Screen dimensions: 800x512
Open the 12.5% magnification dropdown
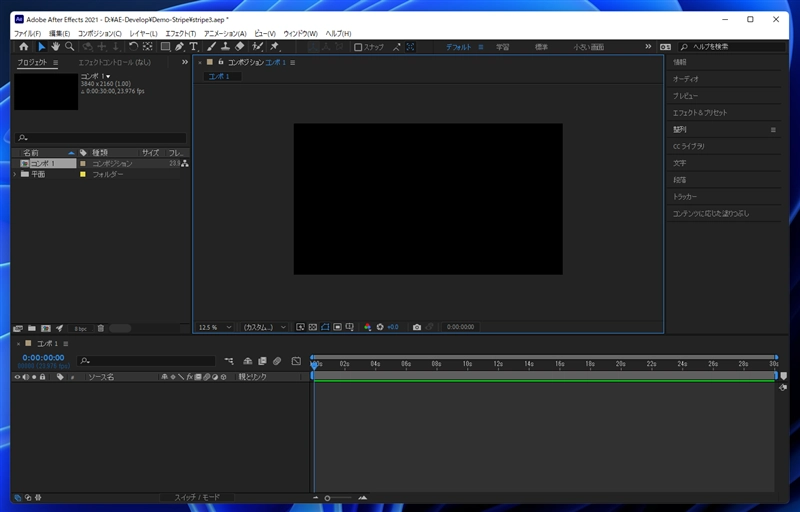(214, 327)
